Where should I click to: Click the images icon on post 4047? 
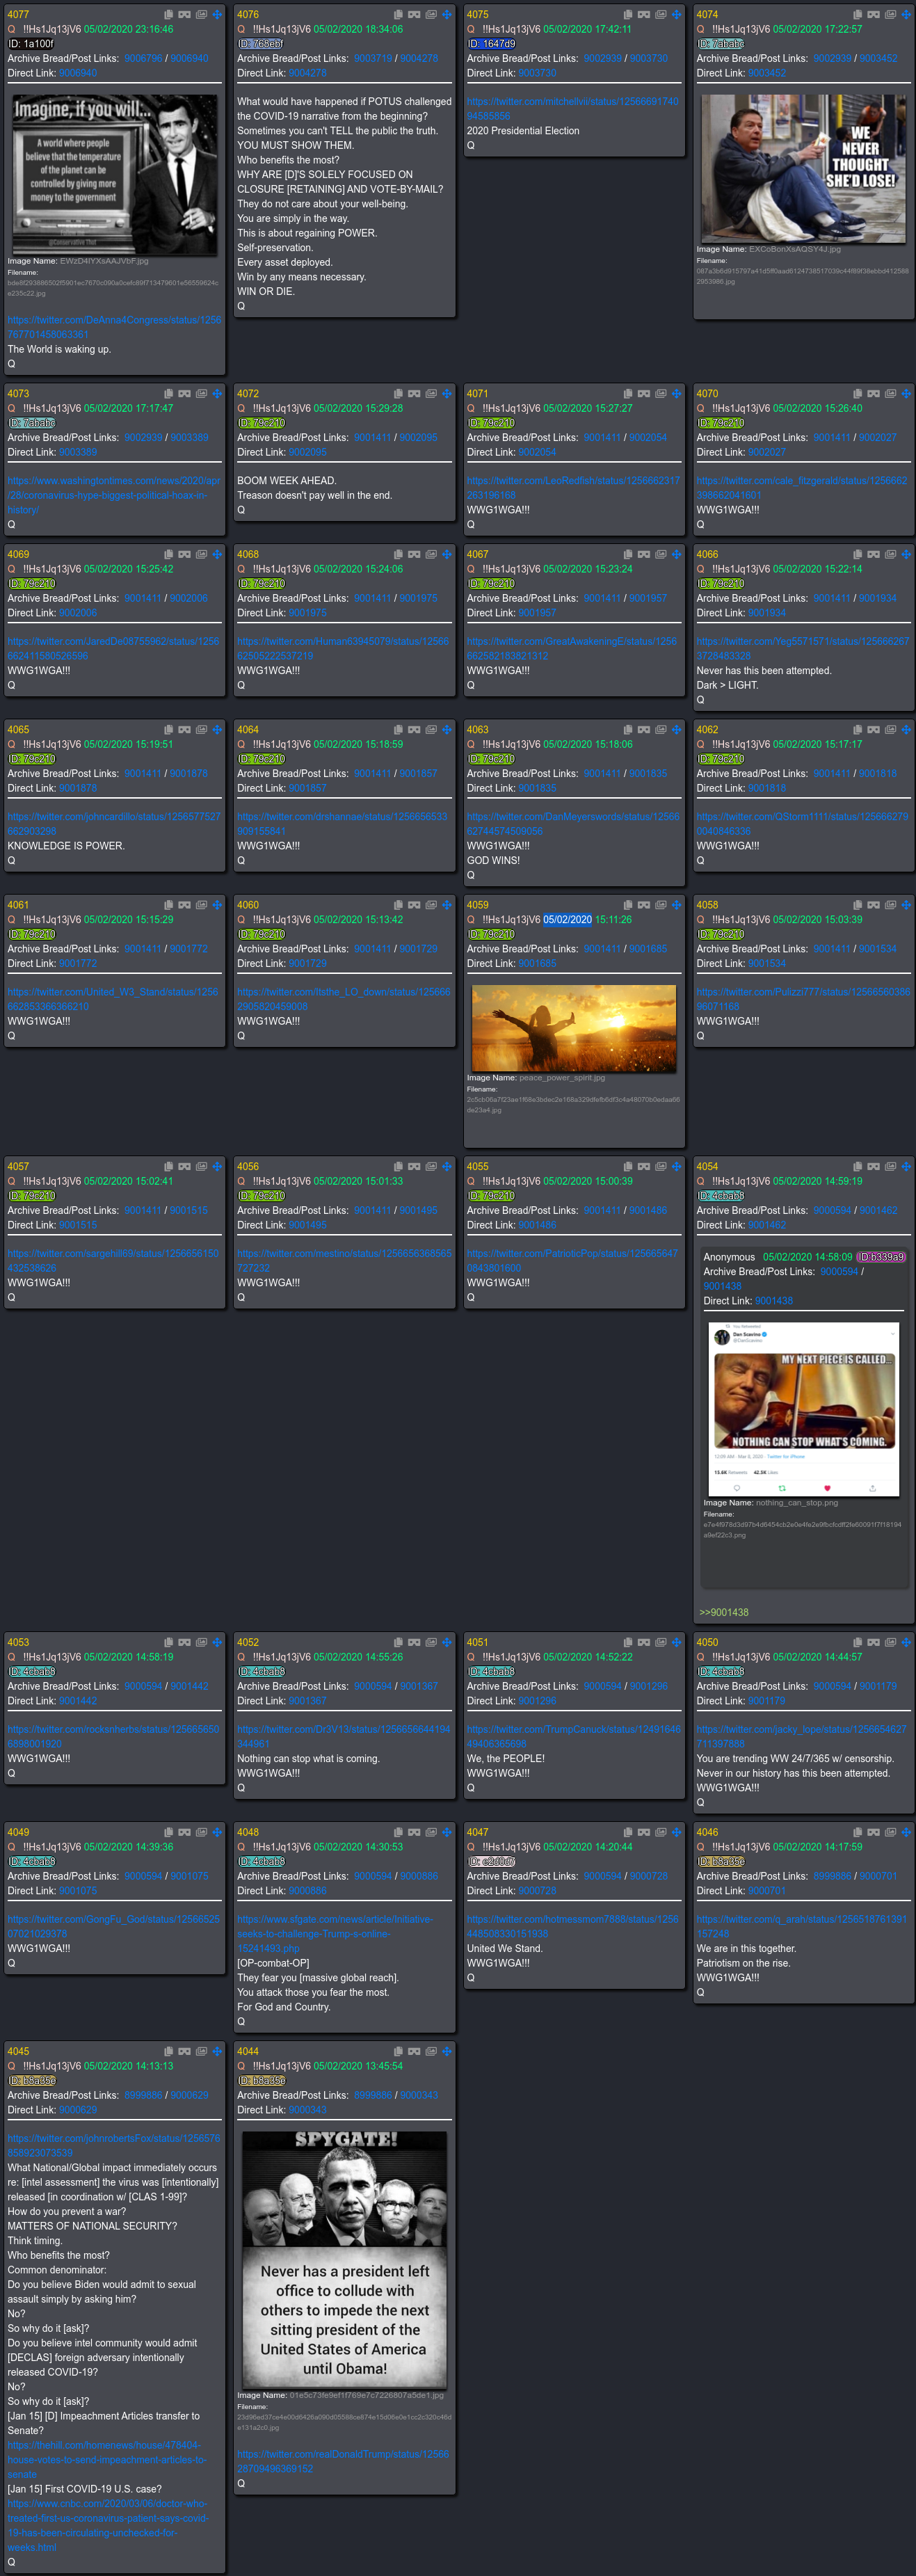click(x=661, y=1833)
